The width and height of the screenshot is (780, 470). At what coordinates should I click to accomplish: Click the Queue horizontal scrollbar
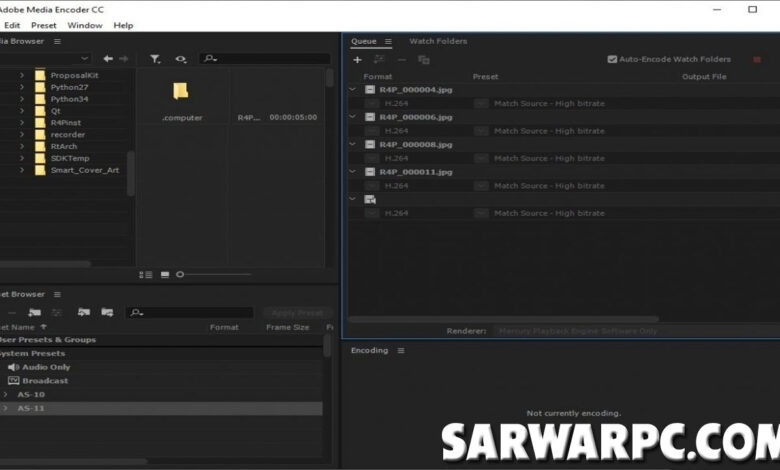(503, 319)
